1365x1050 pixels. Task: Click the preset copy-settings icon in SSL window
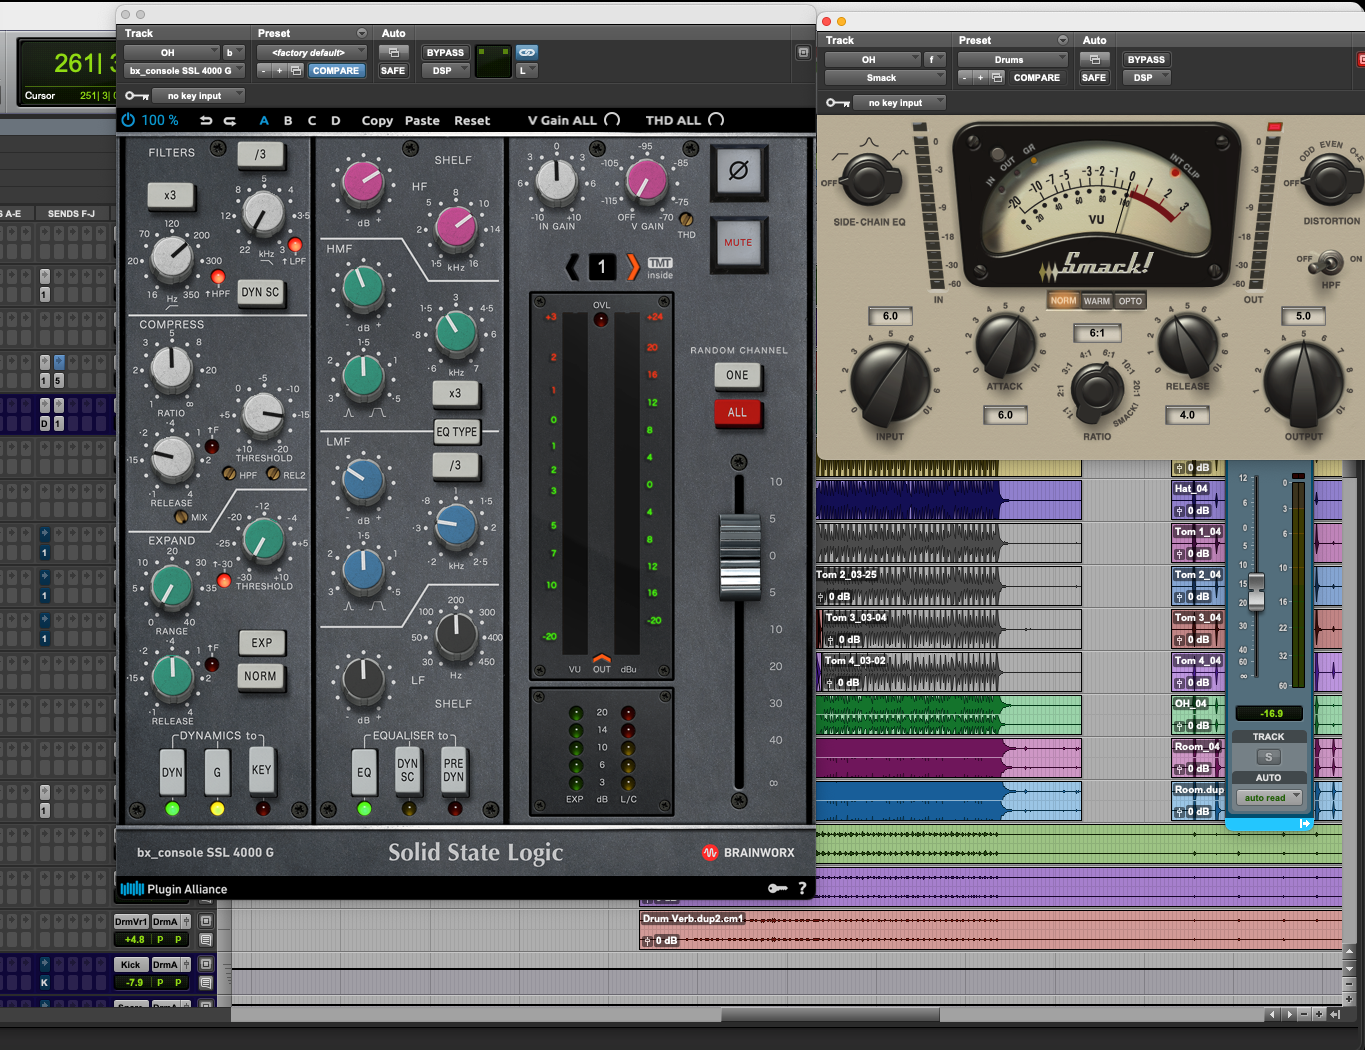click(296, 71)
